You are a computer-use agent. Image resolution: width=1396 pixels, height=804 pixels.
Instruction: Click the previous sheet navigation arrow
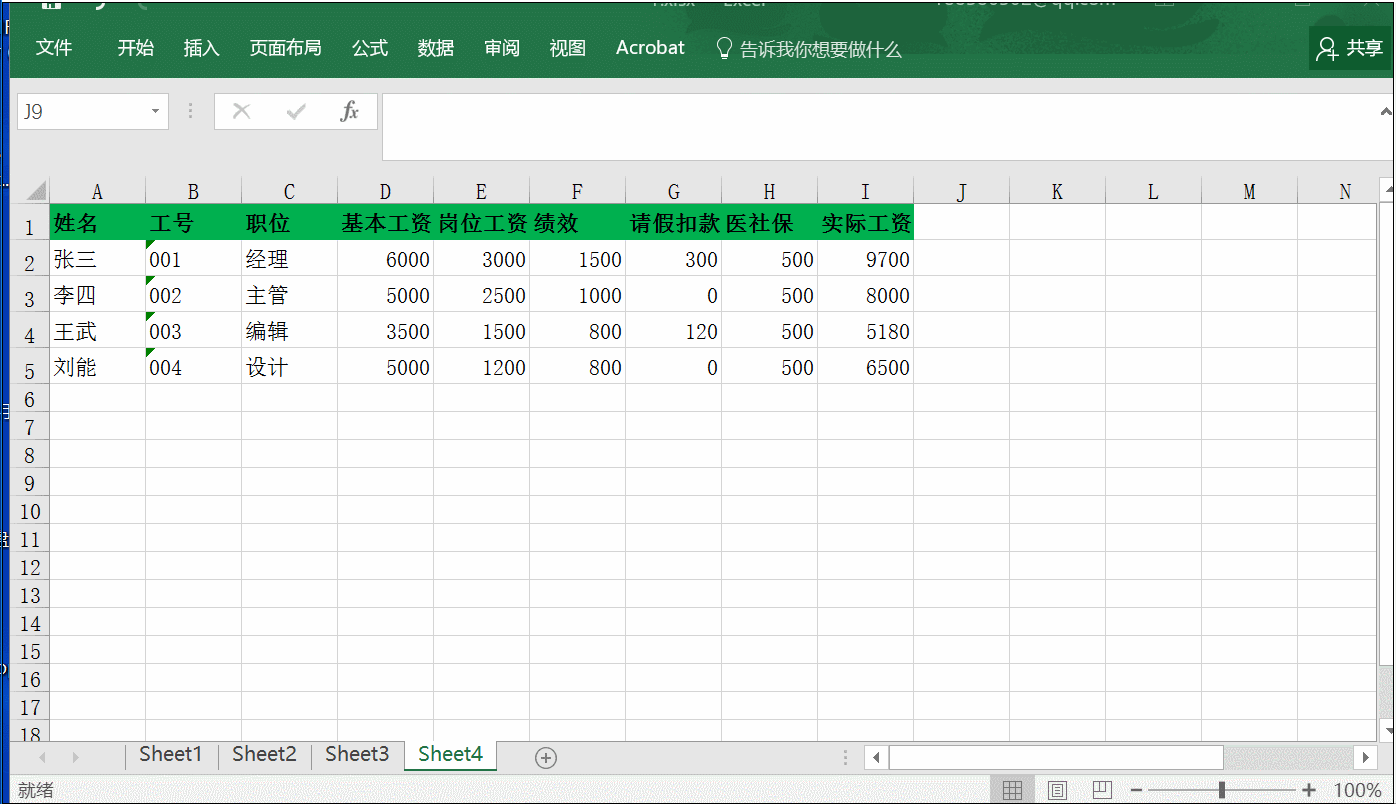[43, 757]
